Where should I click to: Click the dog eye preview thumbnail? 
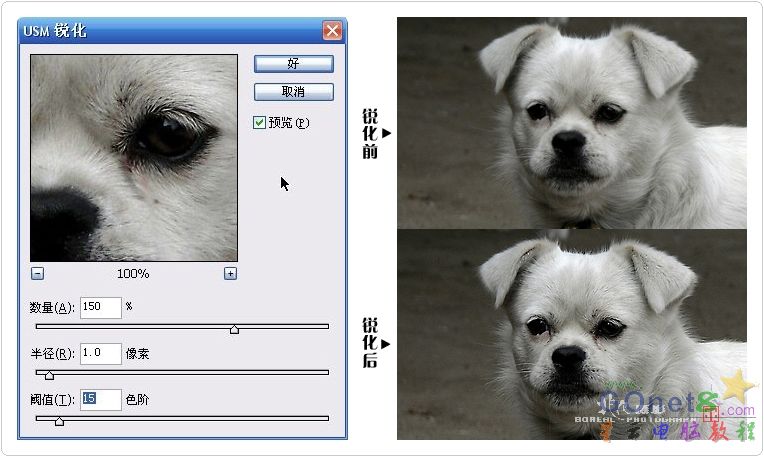pyautogui.click(x=134, y=158)
